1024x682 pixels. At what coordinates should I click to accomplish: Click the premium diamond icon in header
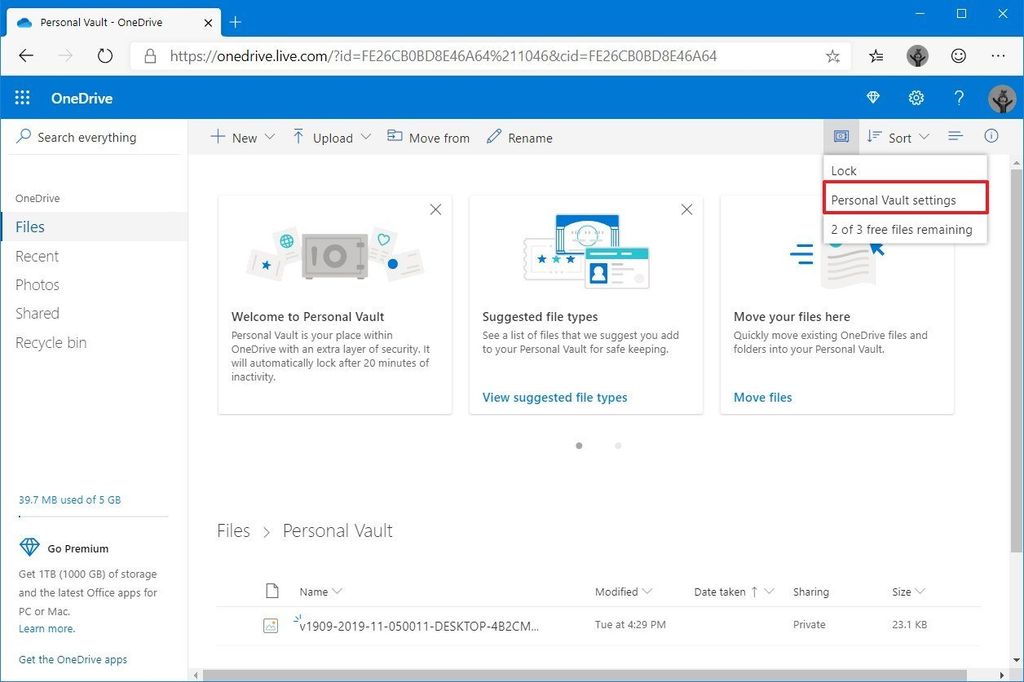click(x=873, y=98)
